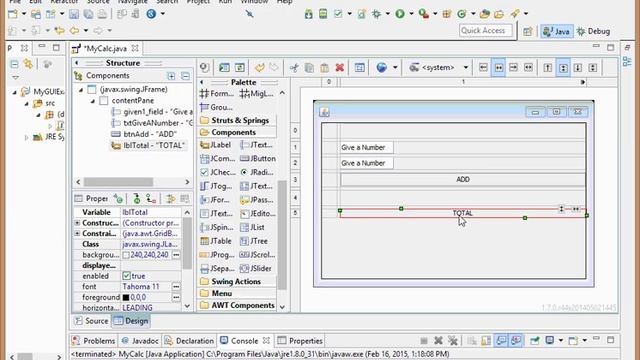Image resolution: width=640 pixels, height=360 pixels.
Task: Open the Declaration tab
Action: pyautogui.click(x=189, y=341)
